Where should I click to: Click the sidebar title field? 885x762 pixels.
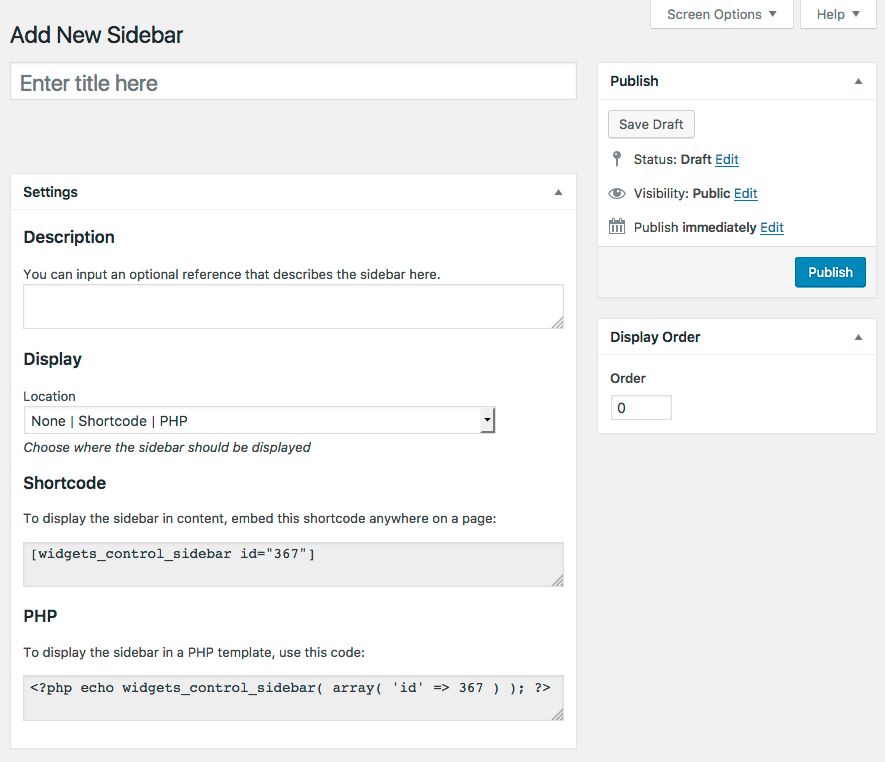(x=293, y=83)
